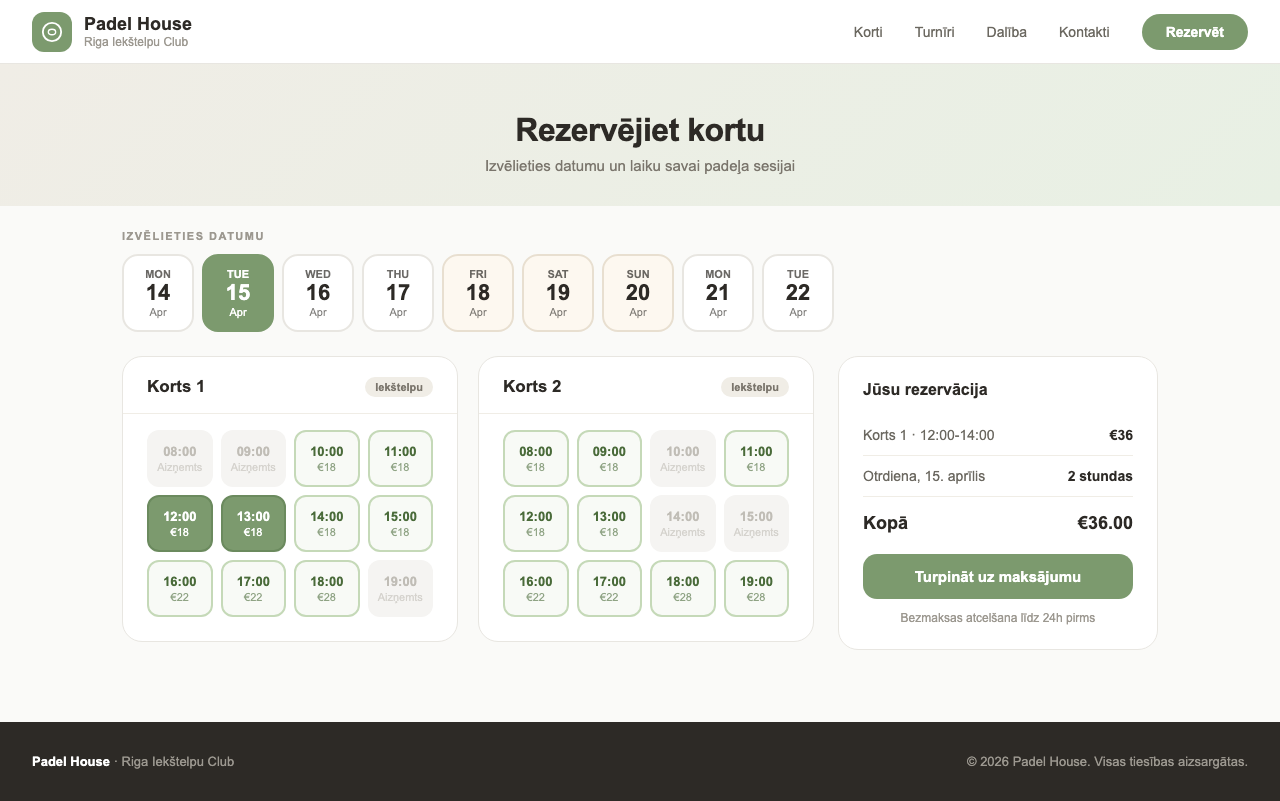
Task: Select the 18:00 €28 slot on Korts 1
Action: [327, 588]
